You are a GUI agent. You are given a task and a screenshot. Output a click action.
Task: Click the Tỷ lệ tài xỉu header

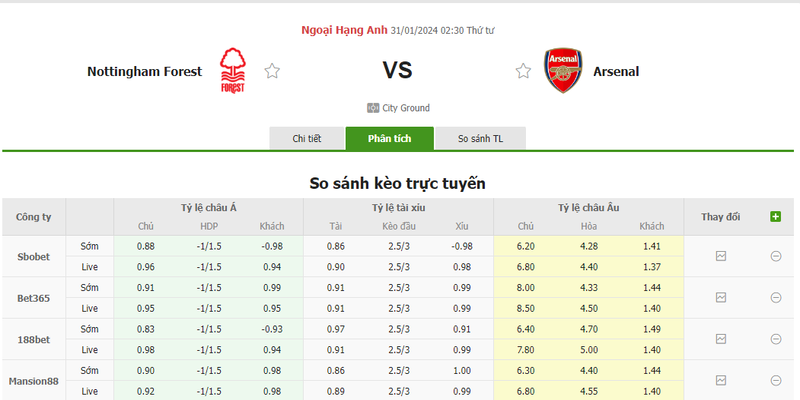coord(398,208)
